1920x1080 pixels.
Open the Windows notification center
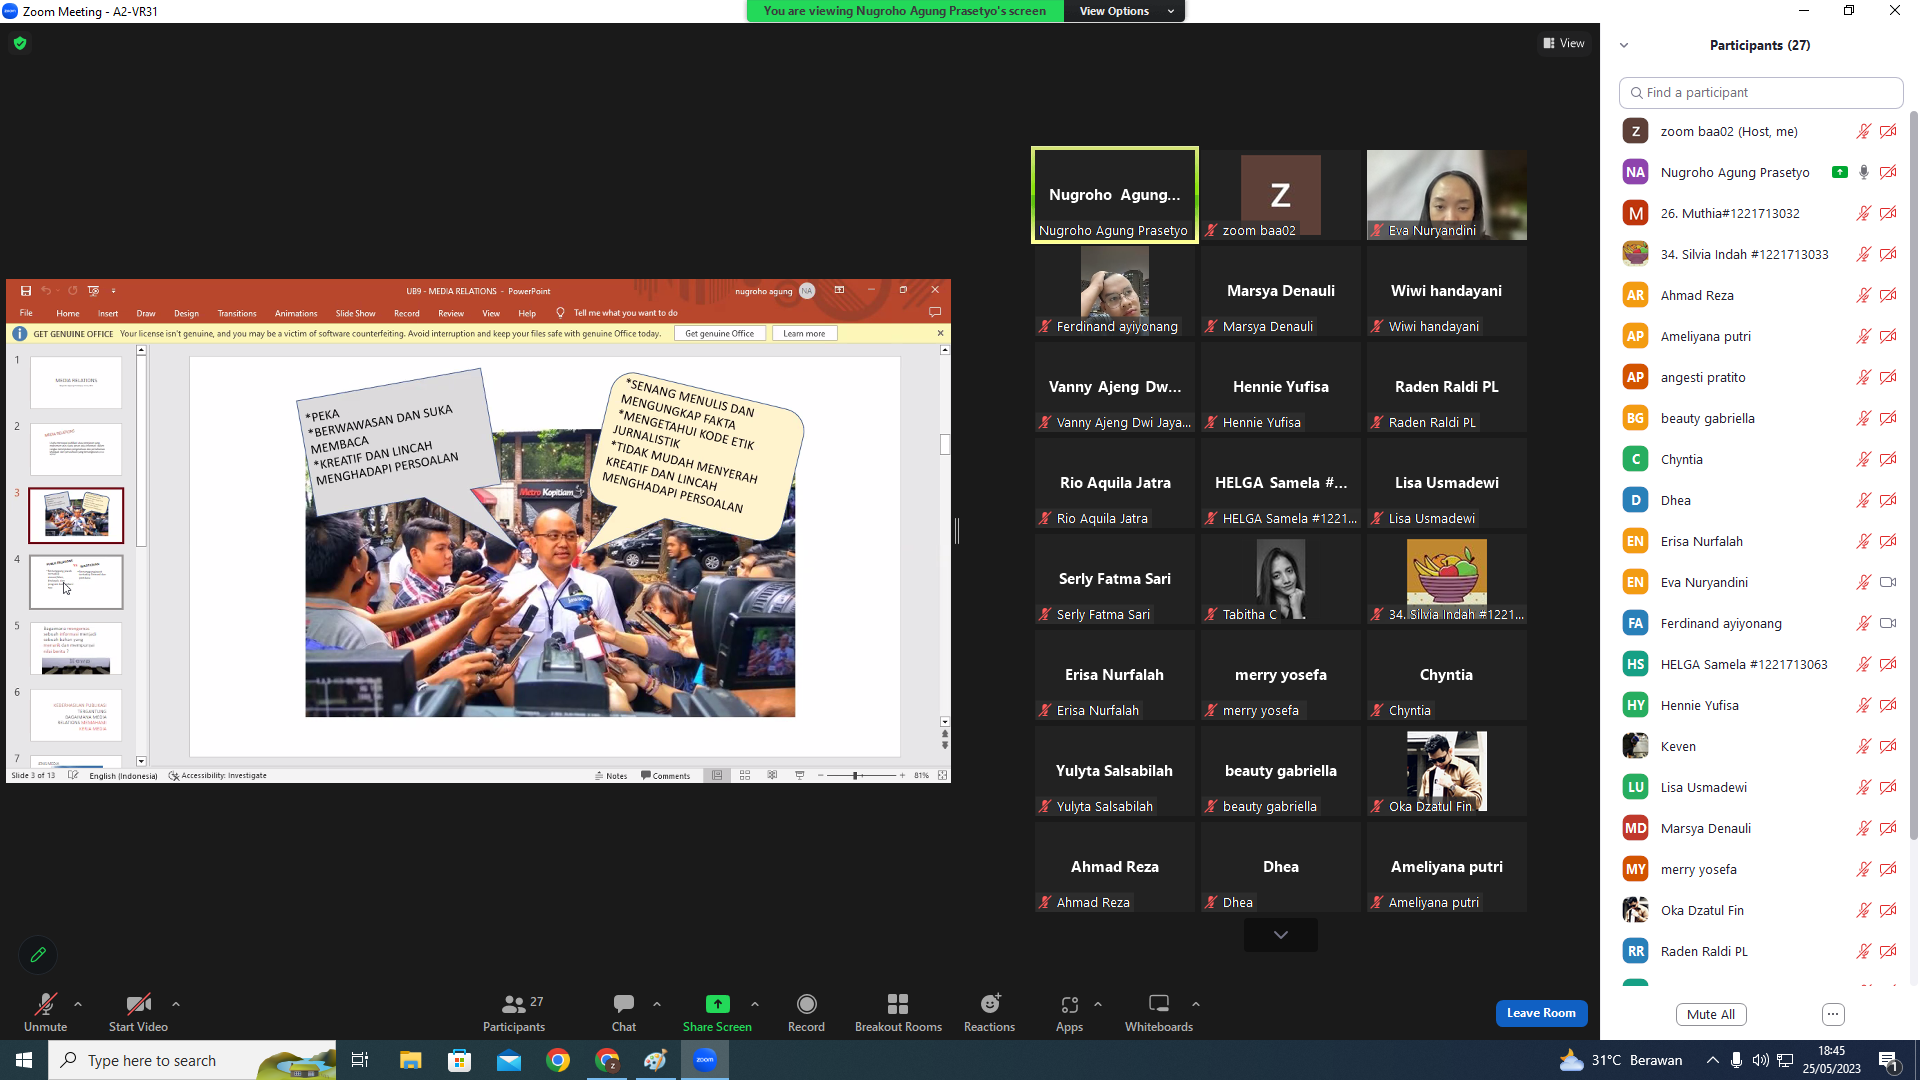pos(1890,1060)
